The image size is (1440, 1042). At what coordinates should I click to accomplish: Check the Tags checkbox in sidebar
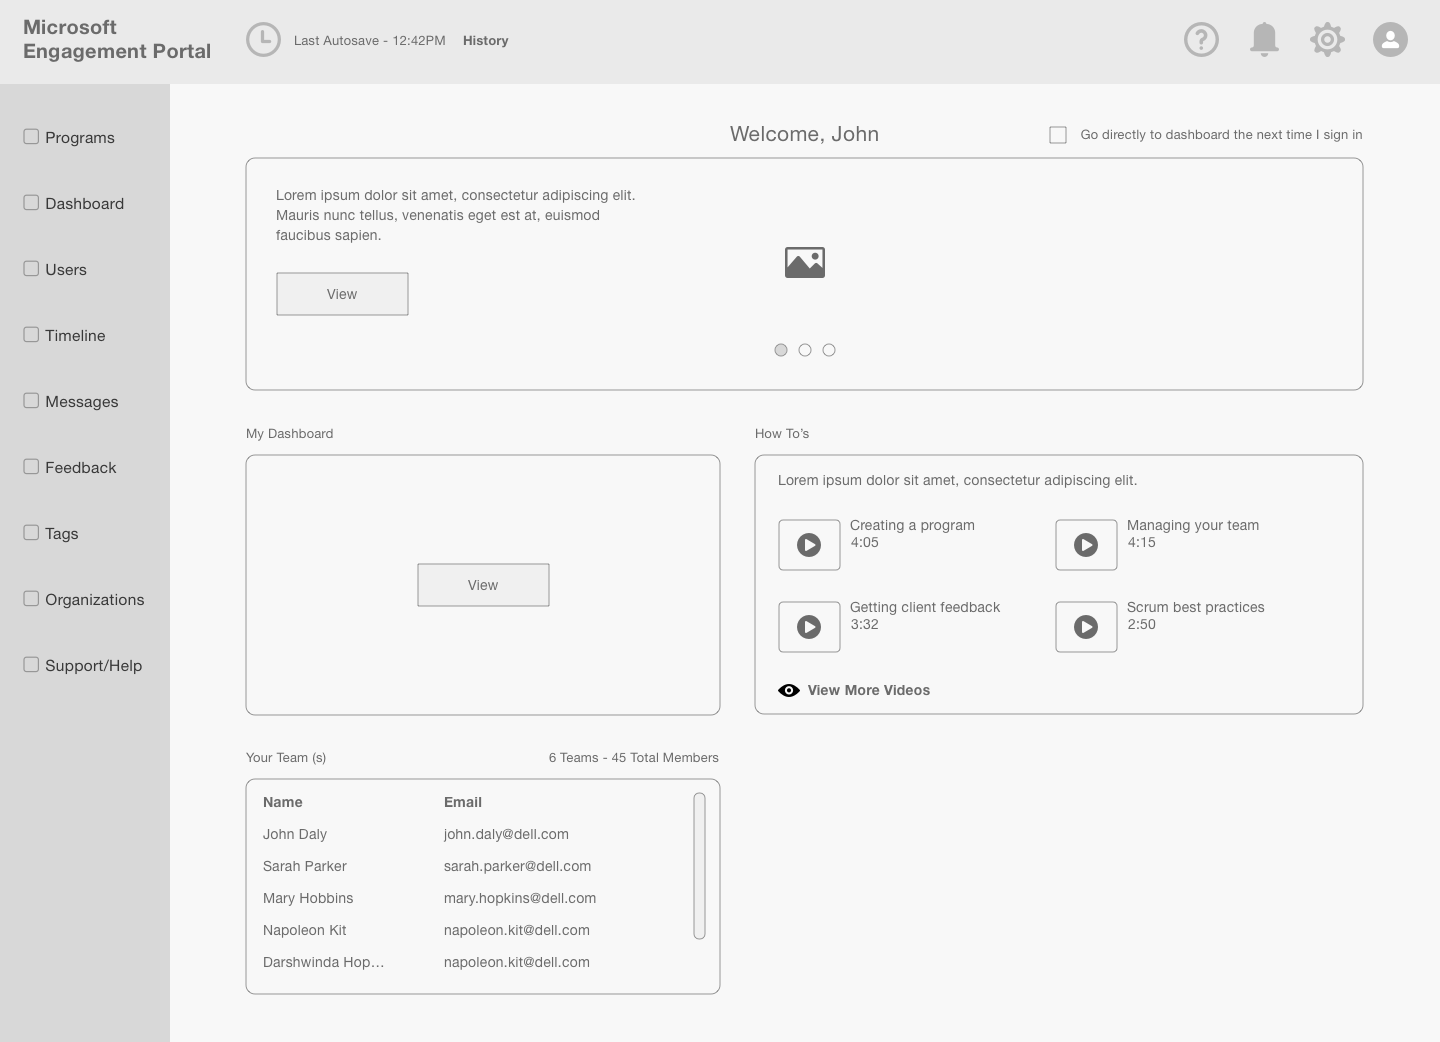pyautogui.click(x=31, y=532)
